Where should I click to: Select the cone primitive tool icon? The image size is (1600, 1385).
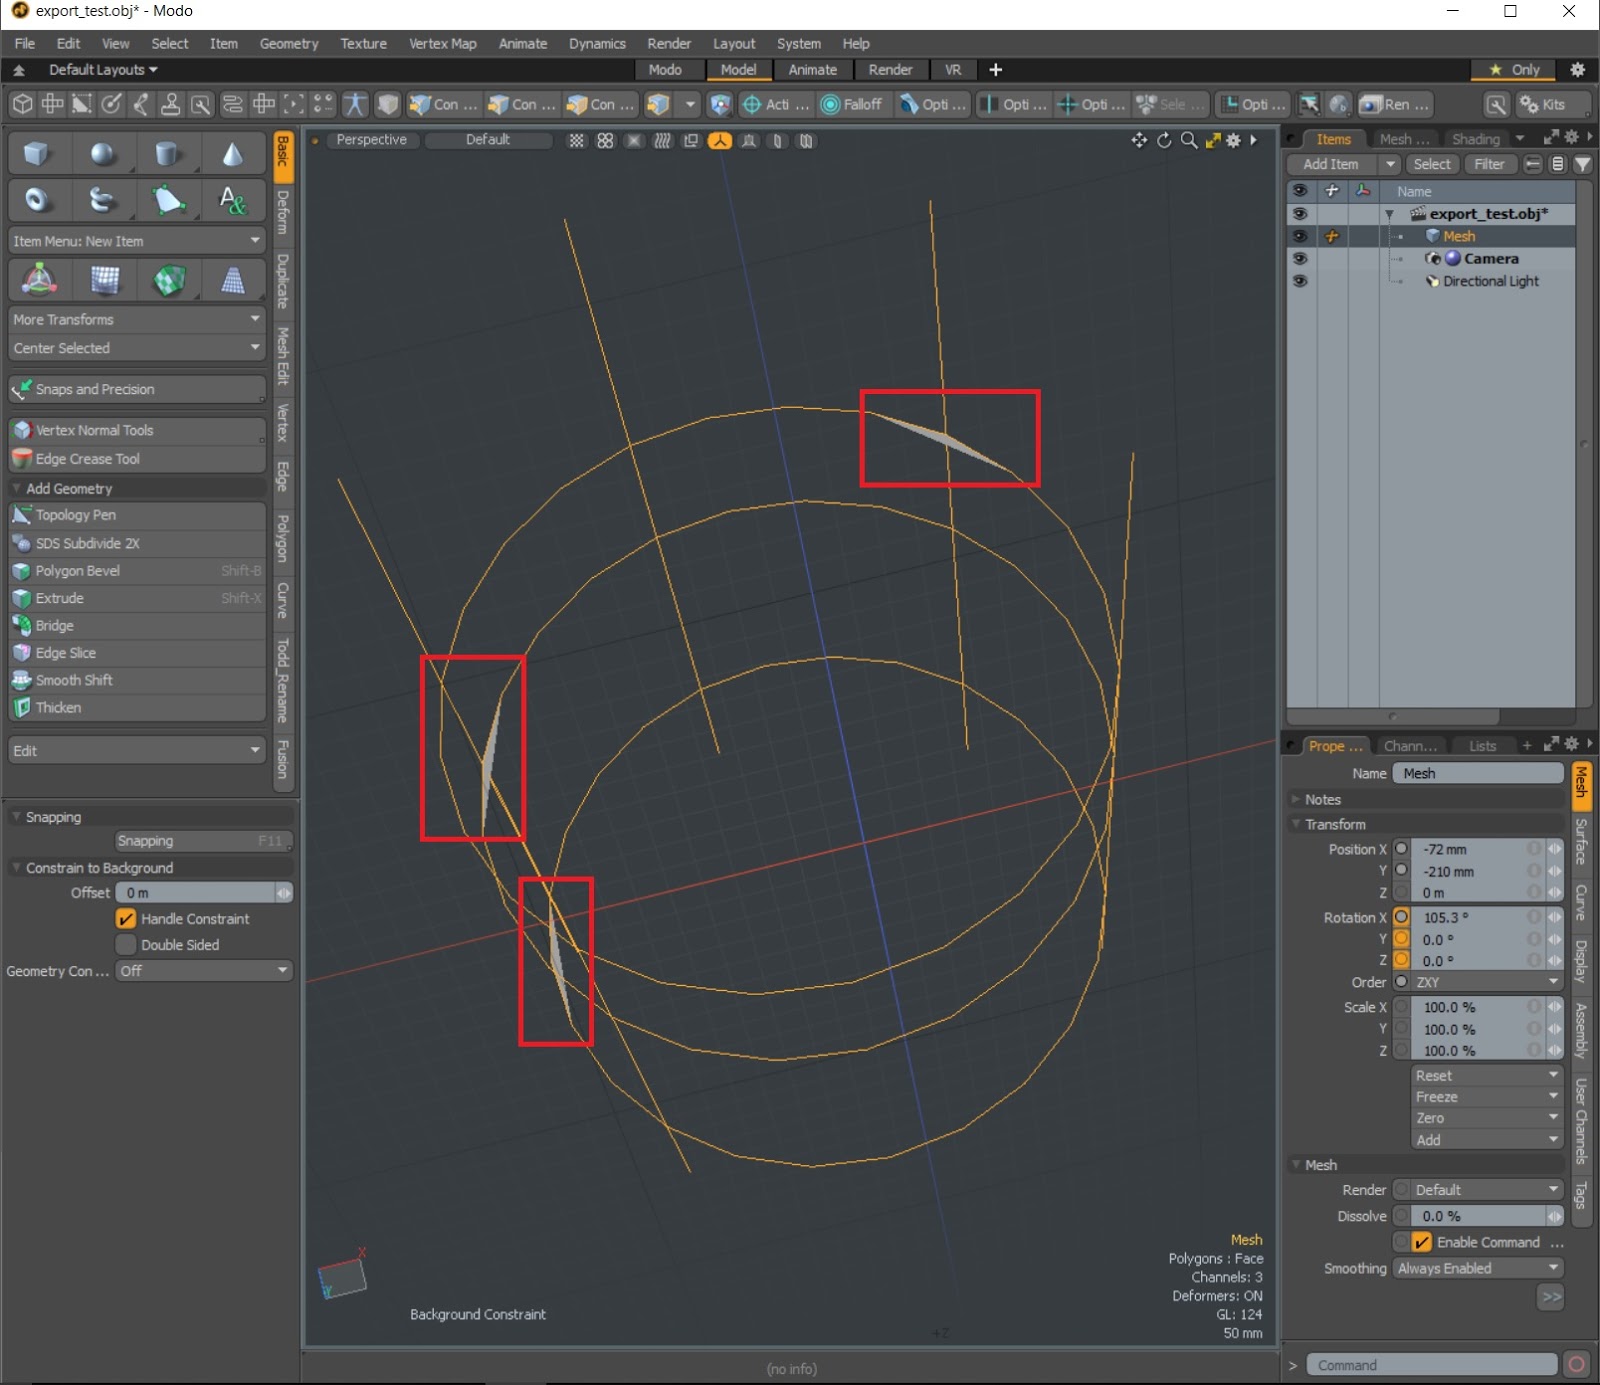[x=232, y=154]
